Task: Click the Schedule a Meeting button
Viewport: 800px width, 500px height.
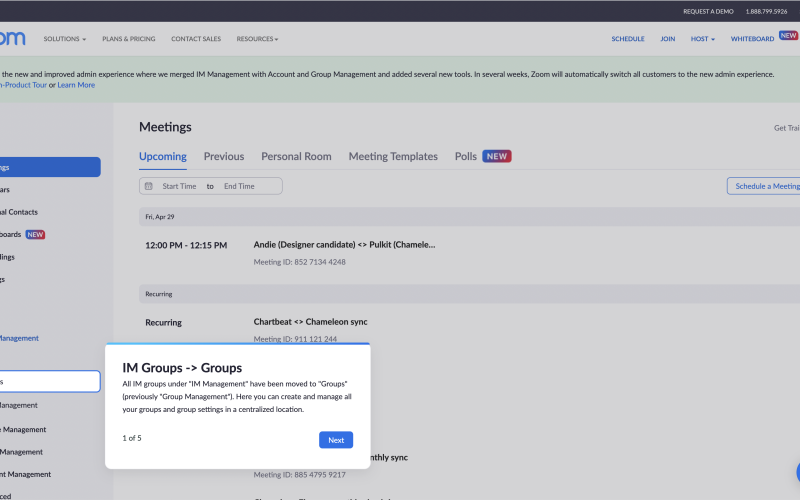Action: (x=765, y=186)
